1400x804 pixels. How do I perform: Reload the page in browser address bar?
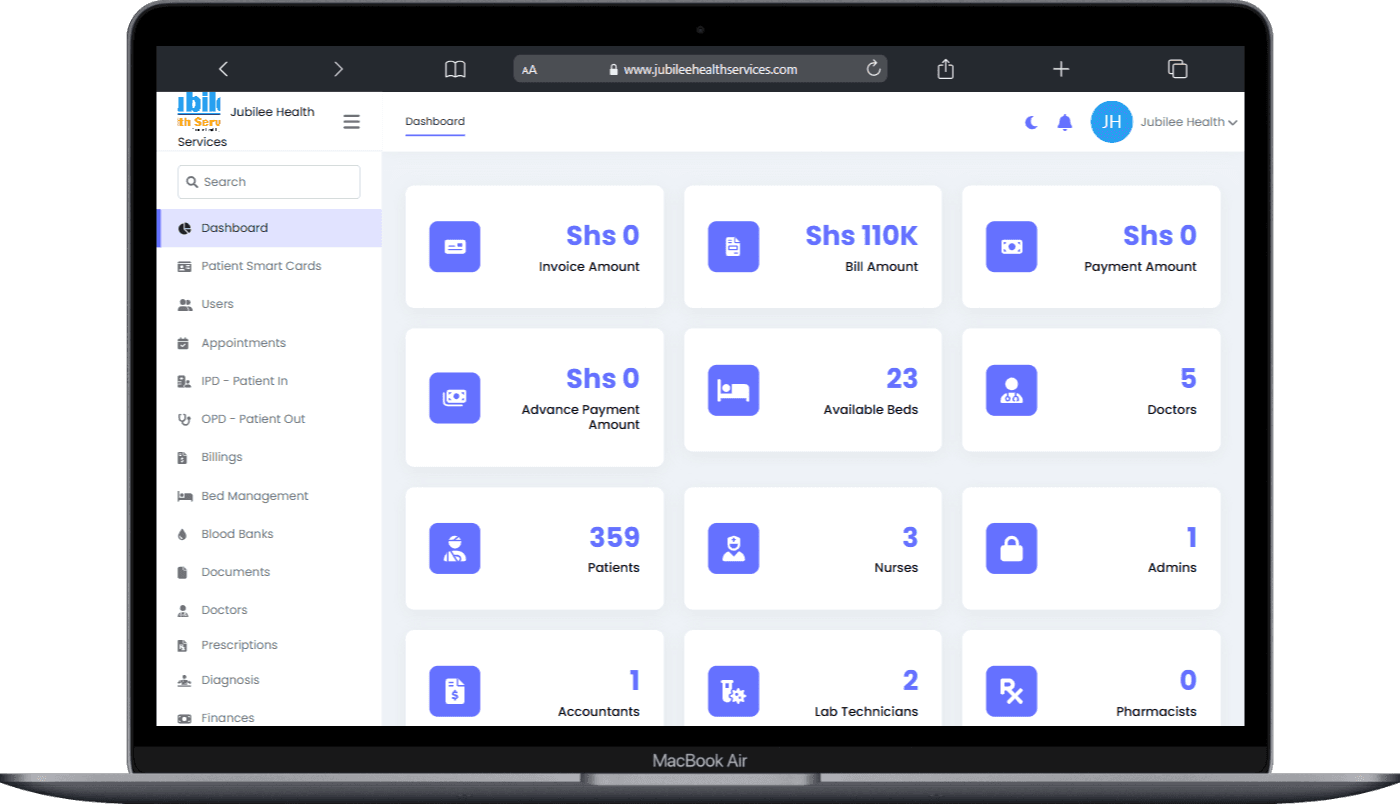pos(873,69)
